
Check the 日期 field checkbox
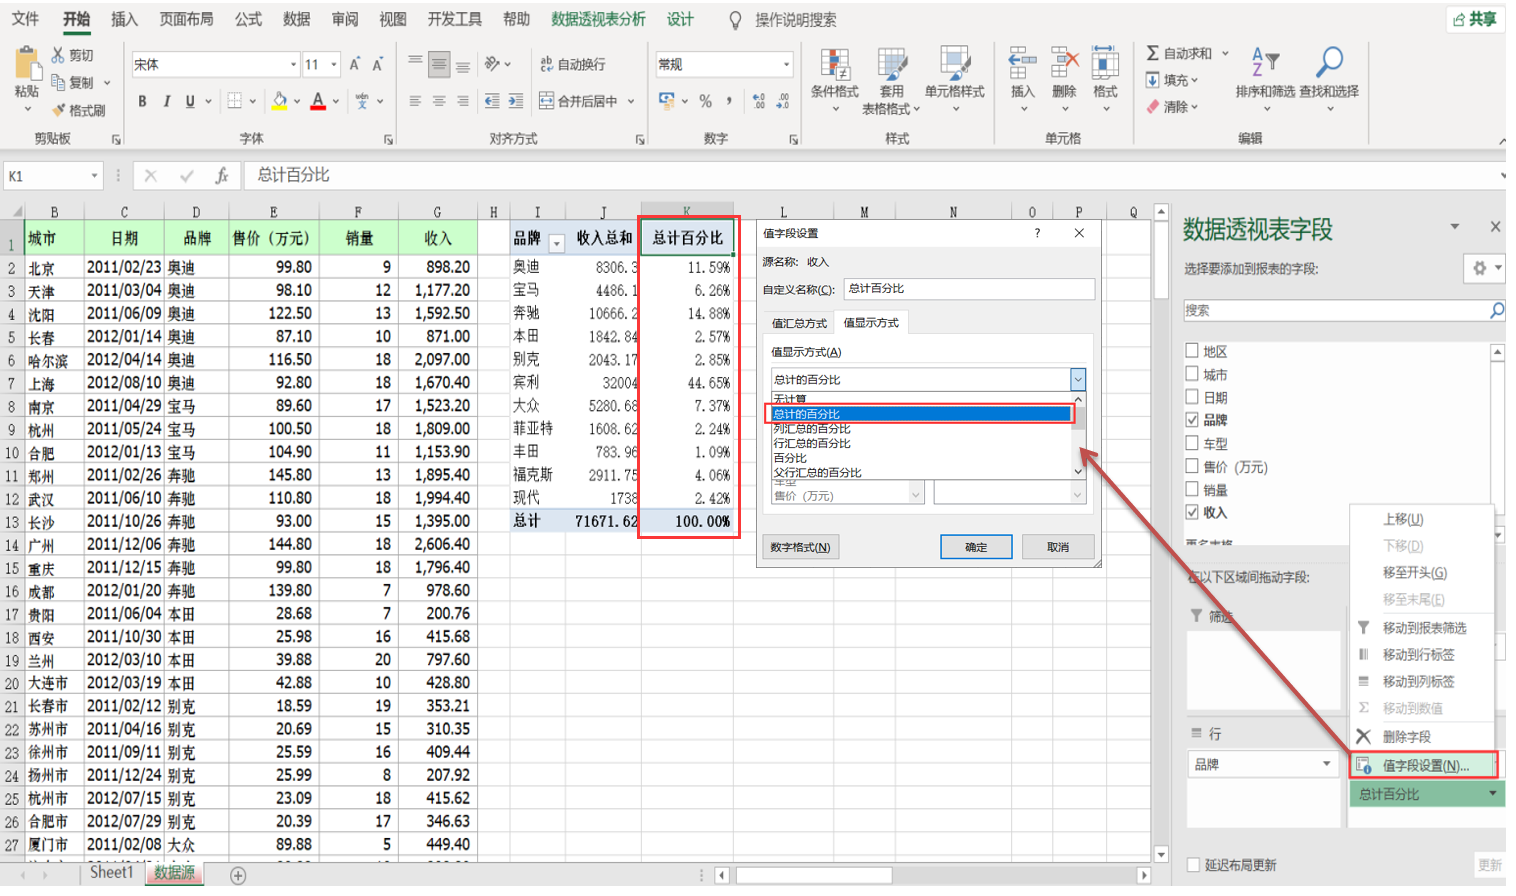click(x=1192, y=397)
